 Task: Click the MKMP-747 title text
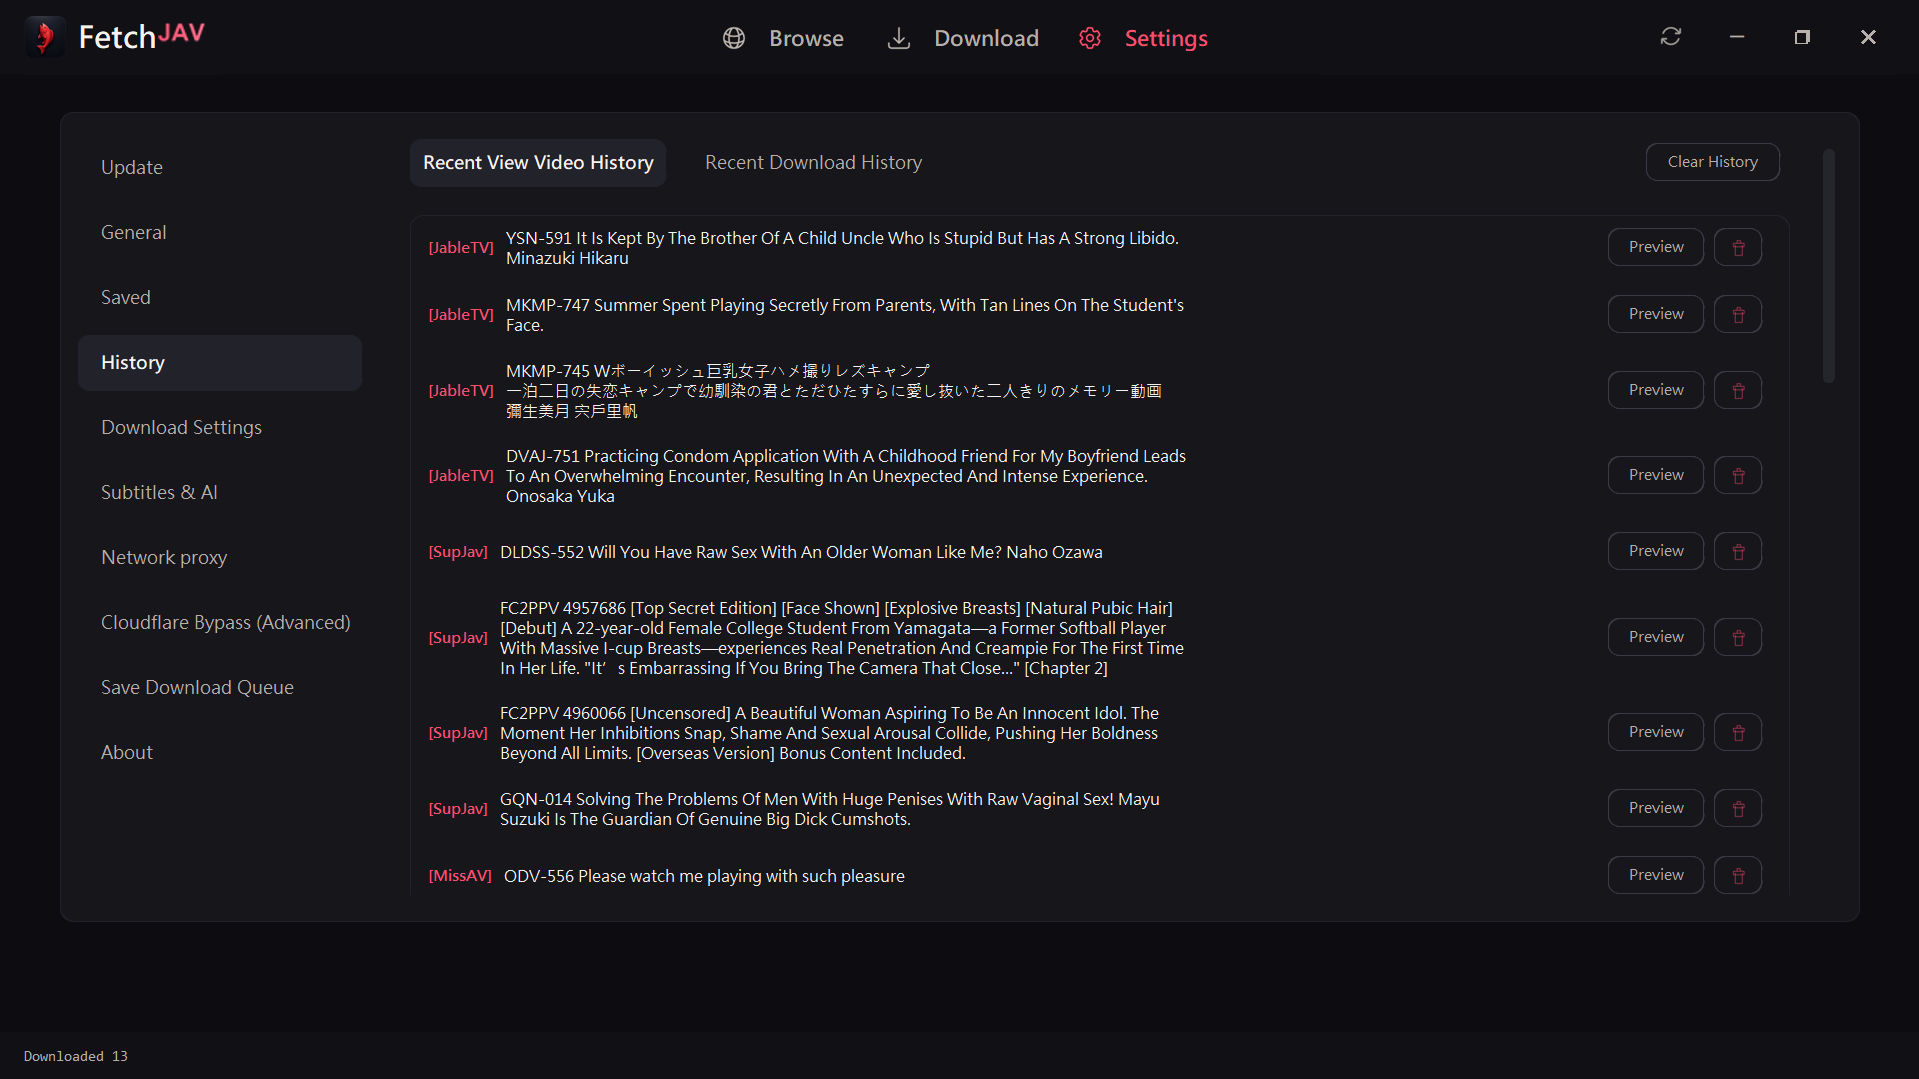845,315
